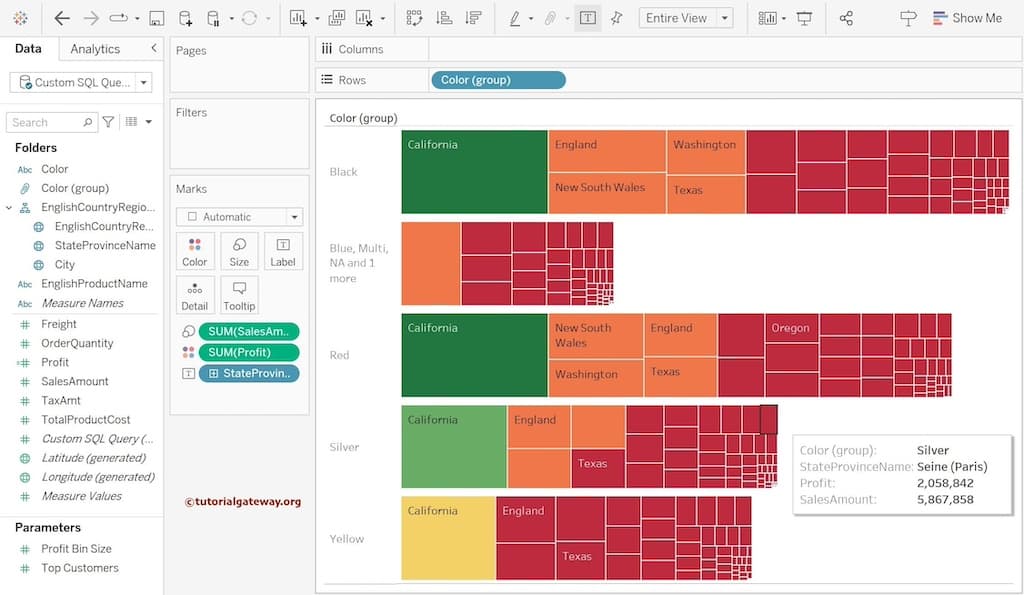Click the Save icon in toolbar

[156, 18]
